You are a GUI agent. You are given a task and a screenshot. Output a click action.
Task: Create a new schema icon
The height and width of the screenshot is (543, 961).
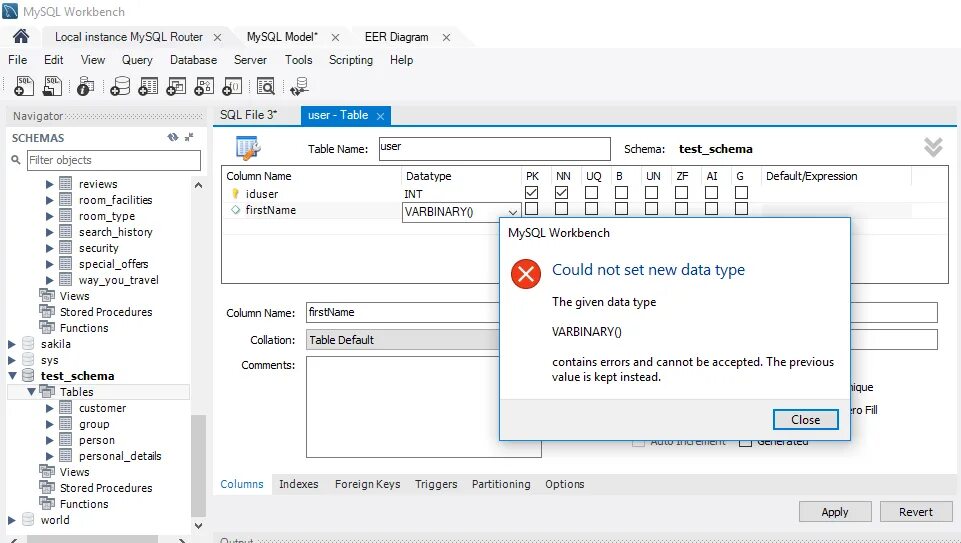pos(120,86)
